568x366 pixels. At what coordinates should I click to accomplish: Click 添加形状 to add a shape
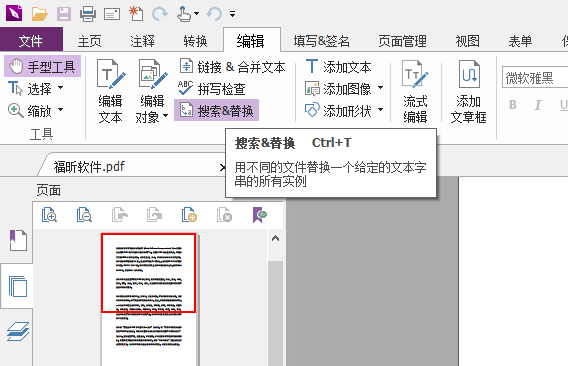click(338, 111)
